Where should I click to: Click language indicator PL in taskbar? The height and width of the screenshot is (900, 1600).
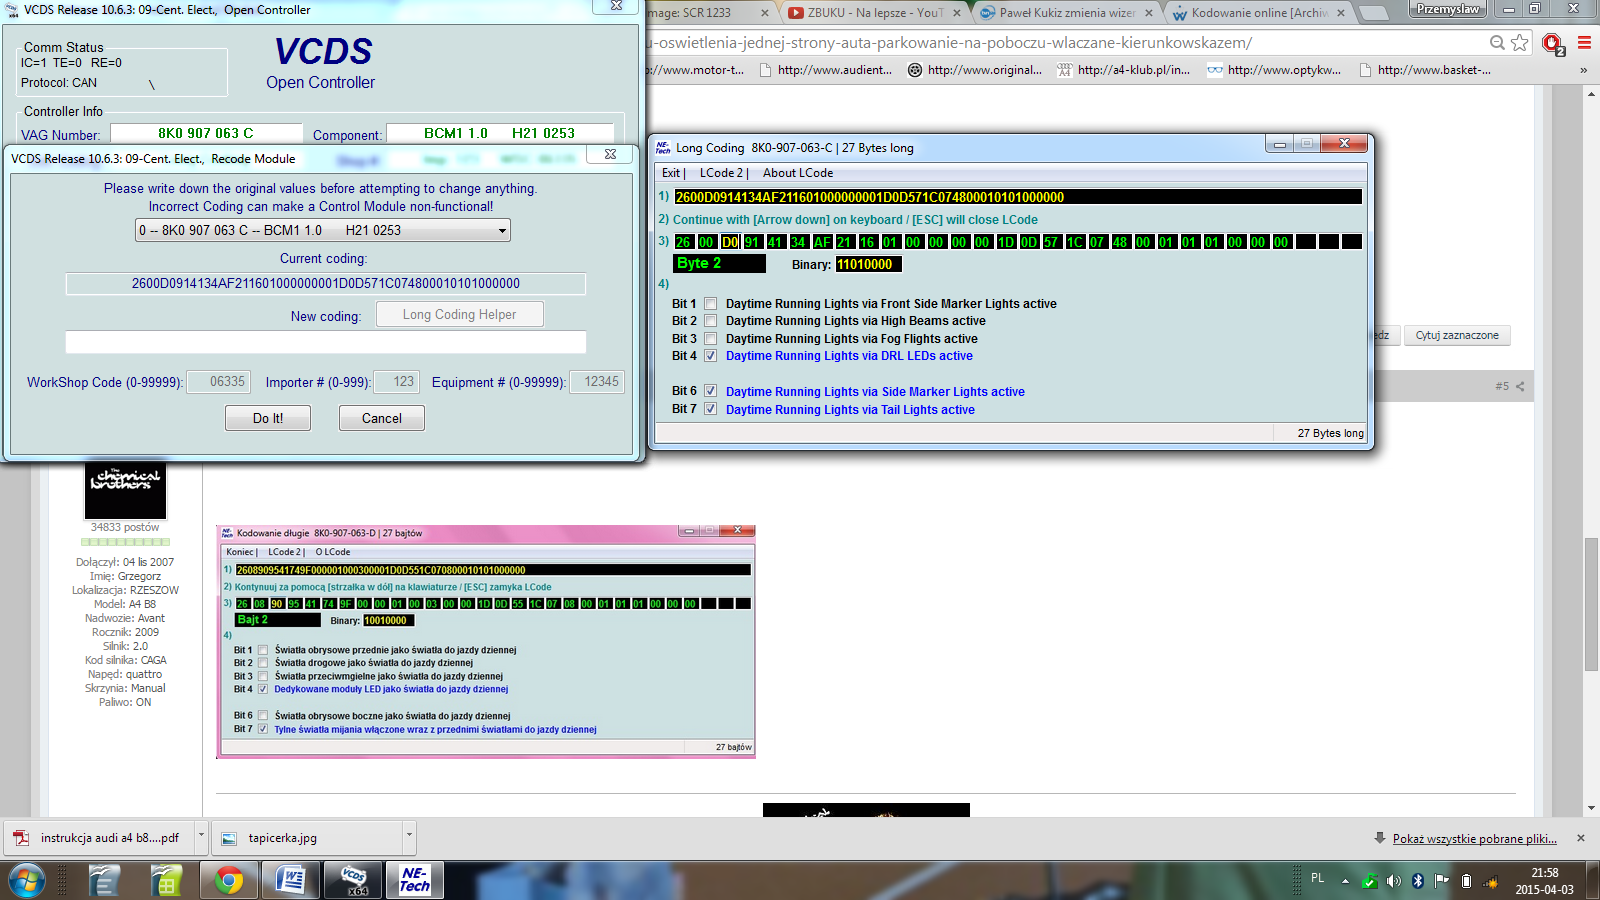(x=1318, y=878)
